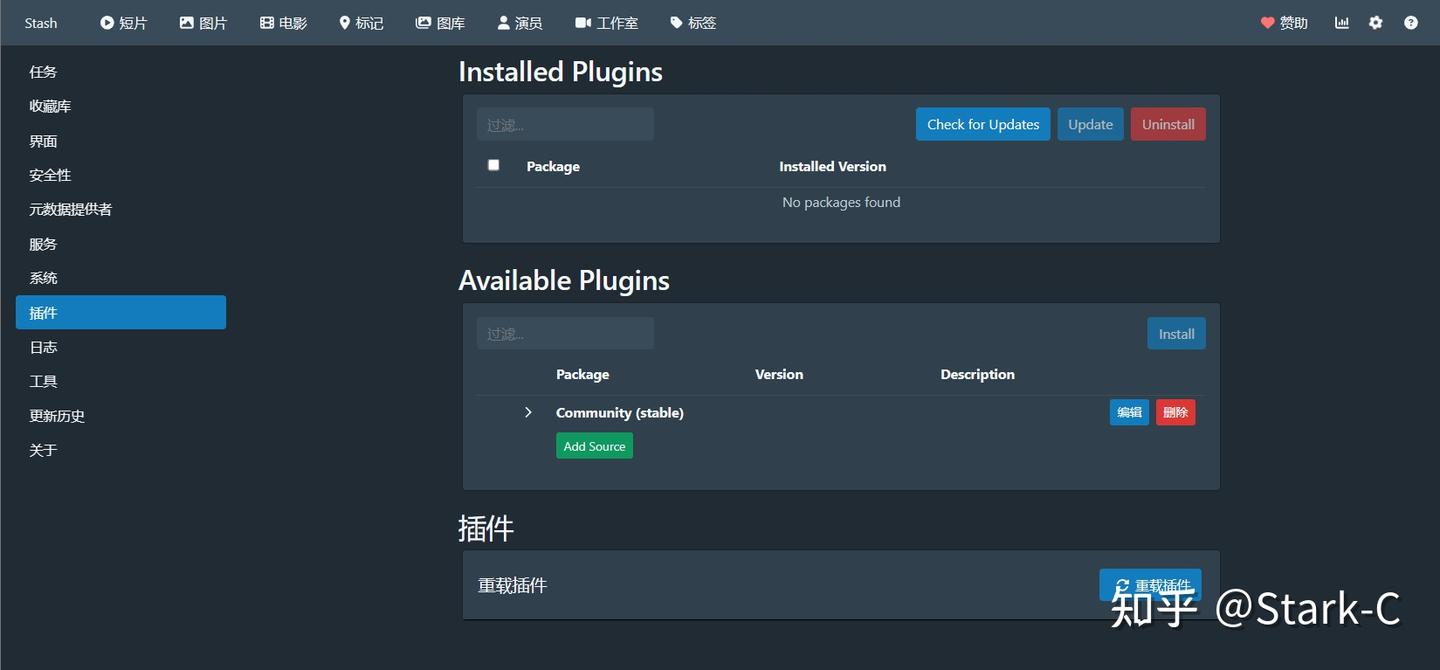
Task: Click the 赞助 heart icon
Action: (x=1283, y=22)
